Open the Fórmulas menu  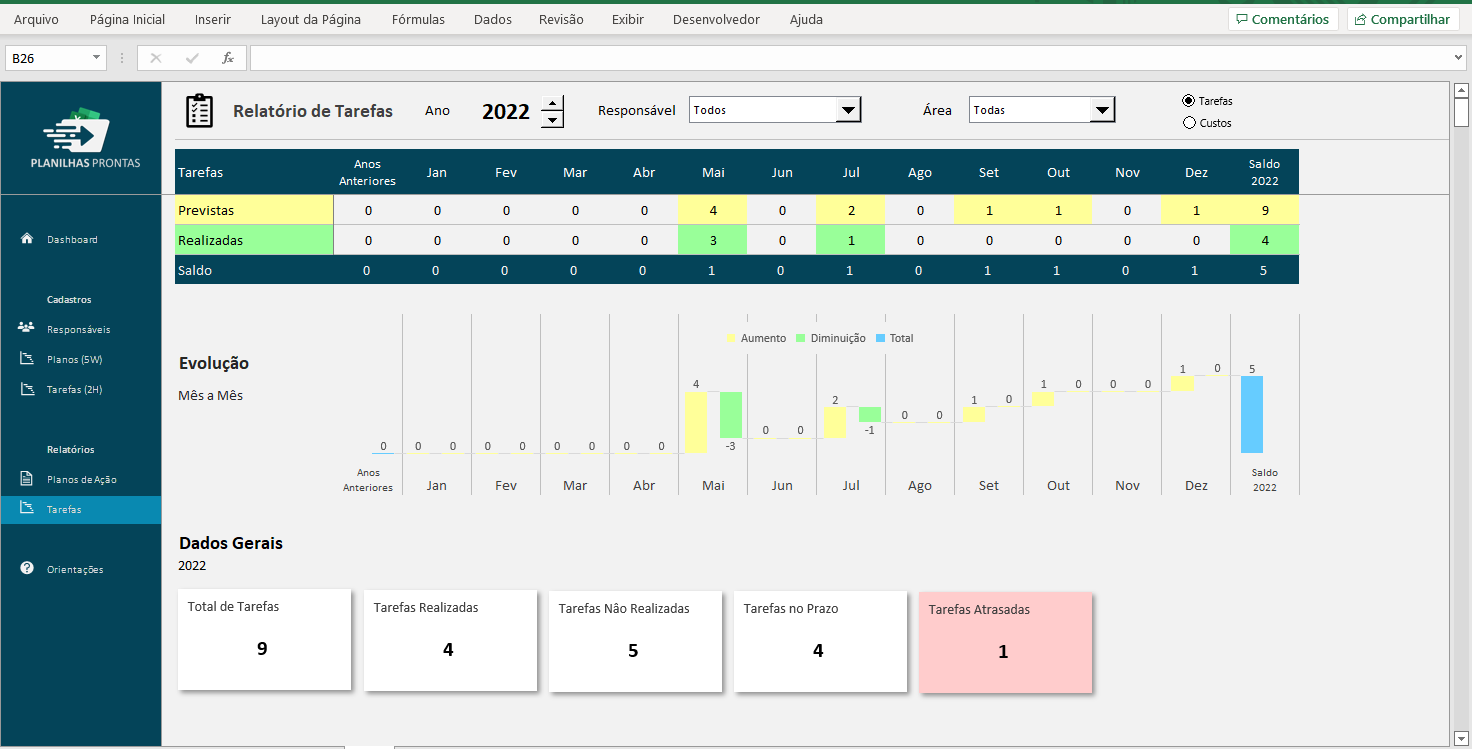pyautogui.click(x=417, y=18)
